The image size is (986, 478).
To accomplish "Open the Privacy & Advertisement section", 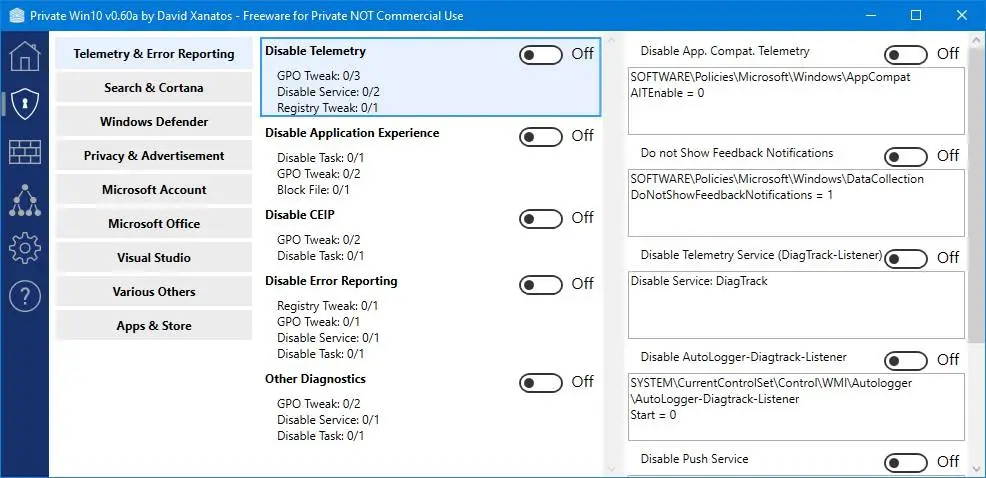I will 154,156.
